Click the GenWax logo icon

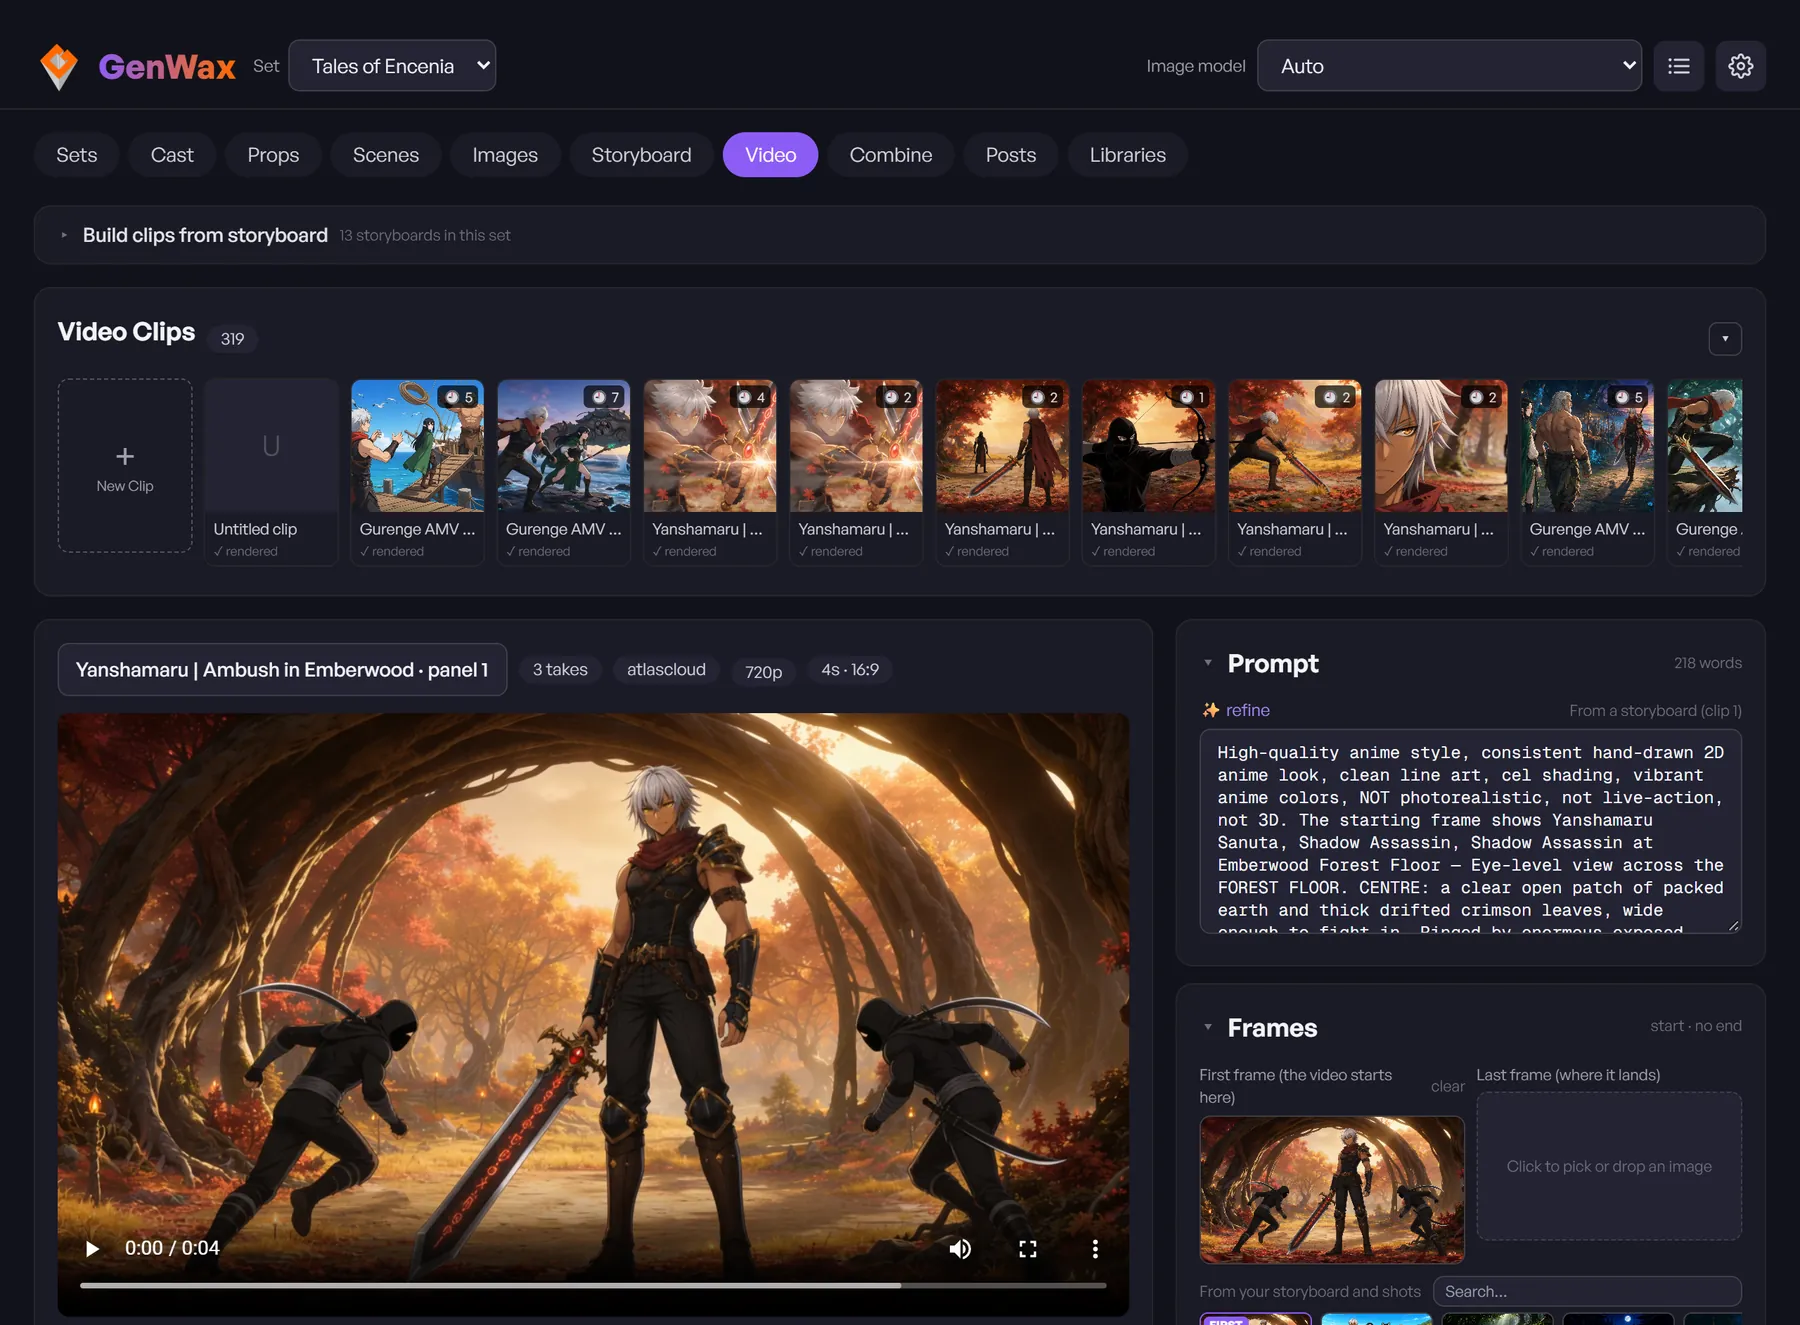pyautogui.click(x=59, y=66)
